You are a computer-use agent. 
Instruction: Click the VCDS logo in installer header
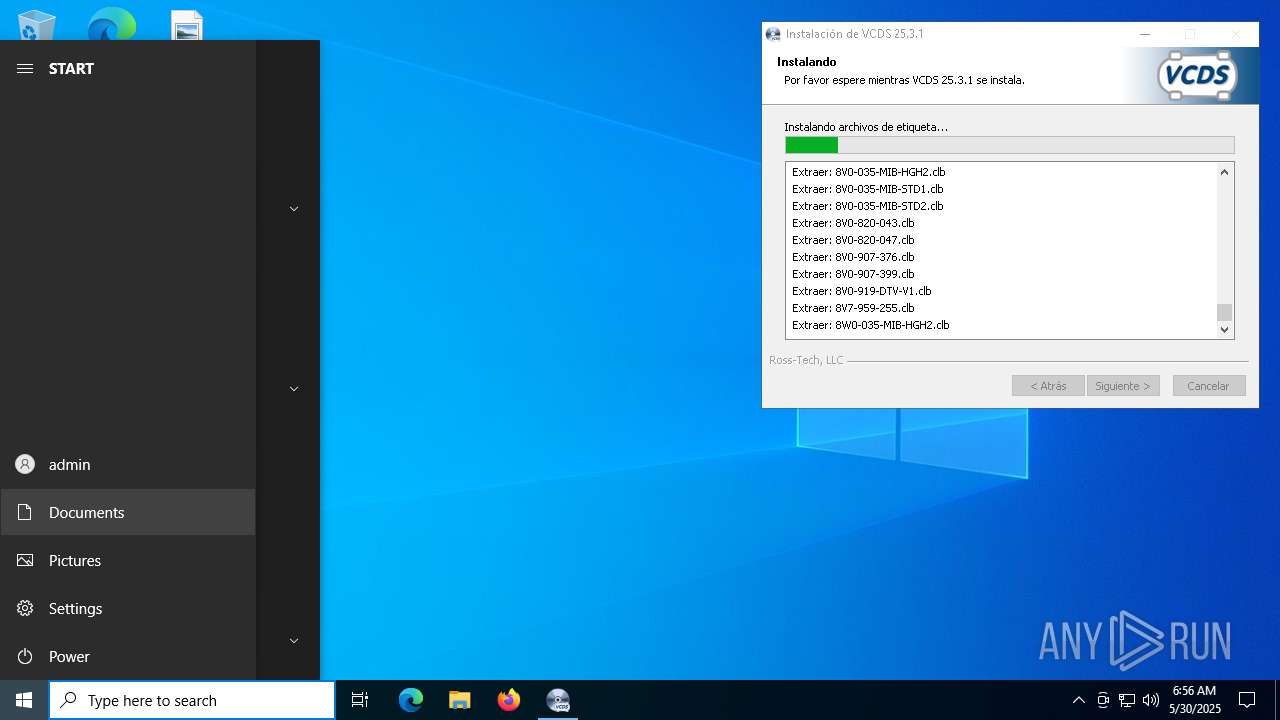pyautogui.click(x=1197, y=76)
